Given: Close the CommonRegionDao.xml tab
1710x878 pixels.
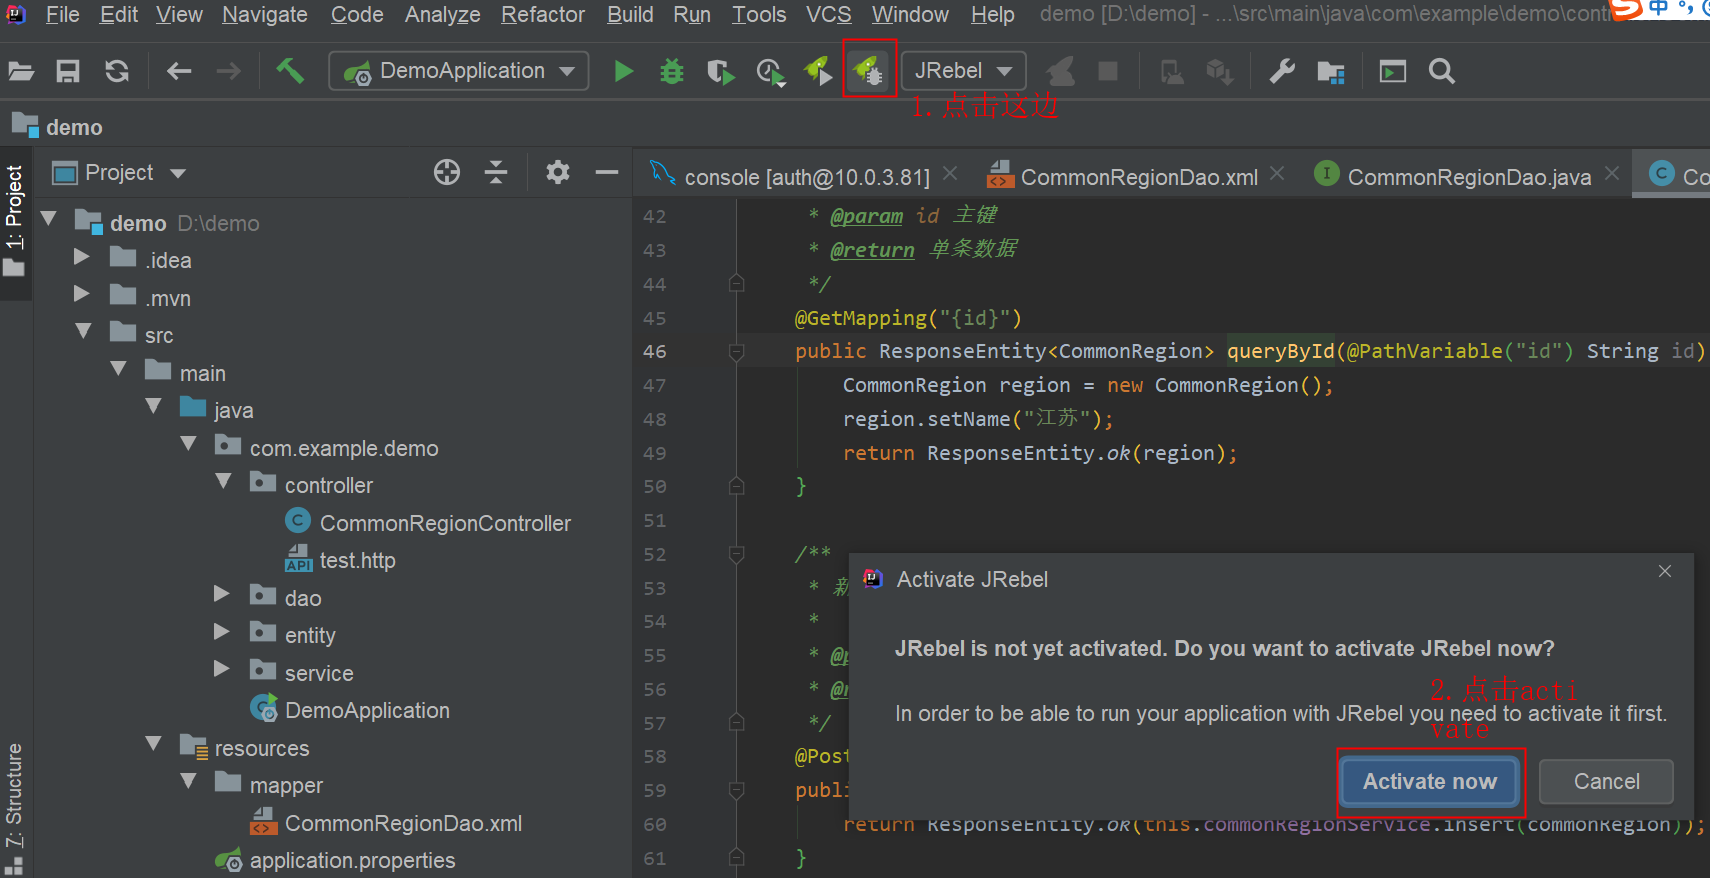Looking at the screenshot, I should click(x=1277, y=174).
